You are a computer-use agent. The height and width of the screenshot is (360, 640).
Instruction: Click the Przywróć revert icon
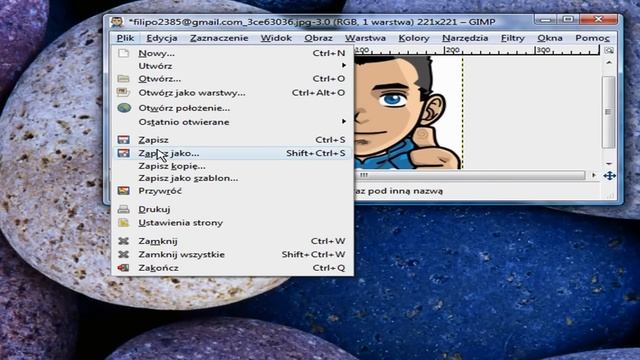click(x=123, y=191)
